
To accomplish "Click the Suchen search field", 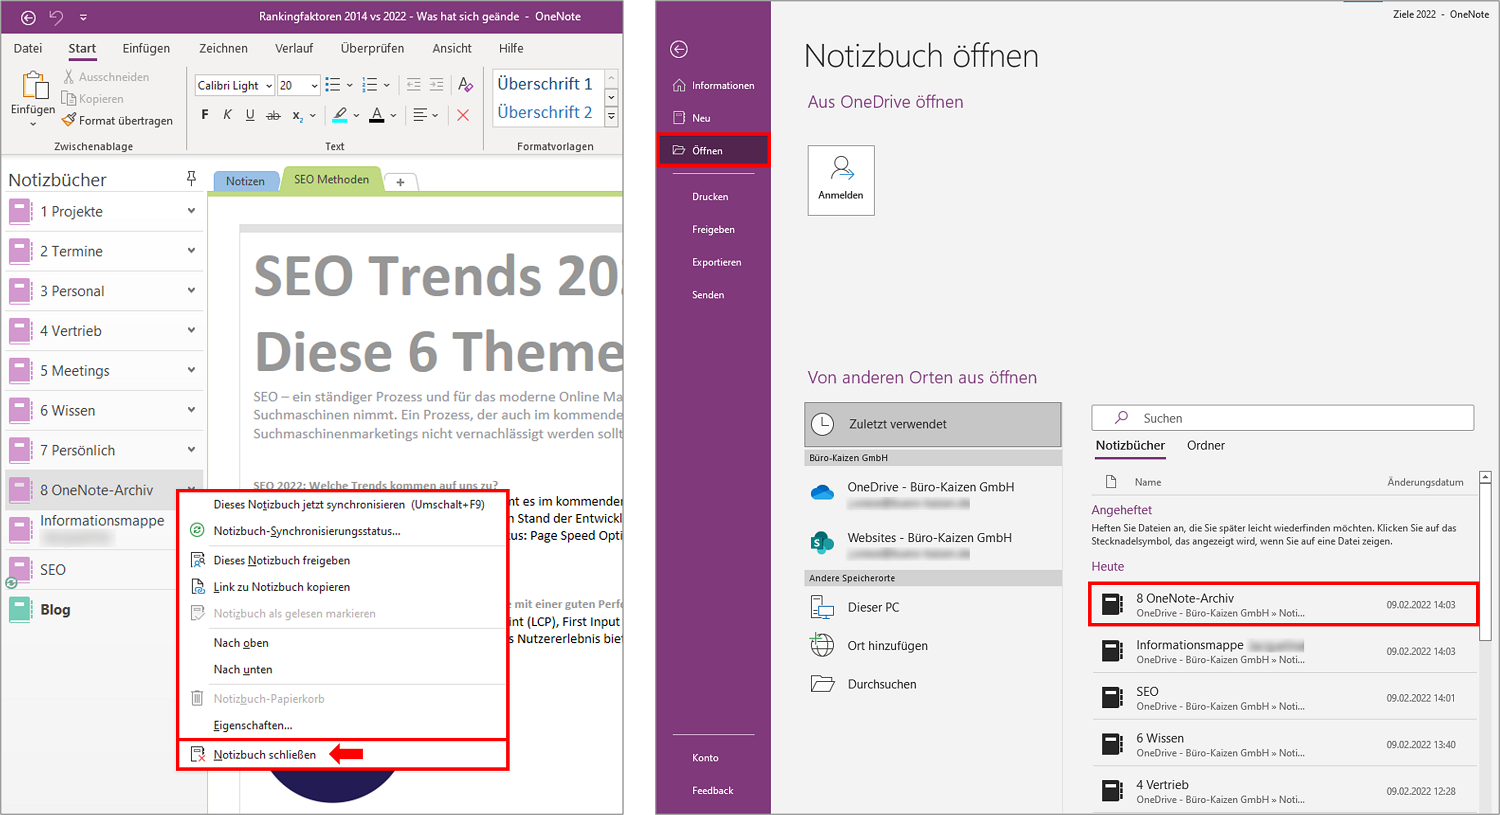I will [1283, 418].
